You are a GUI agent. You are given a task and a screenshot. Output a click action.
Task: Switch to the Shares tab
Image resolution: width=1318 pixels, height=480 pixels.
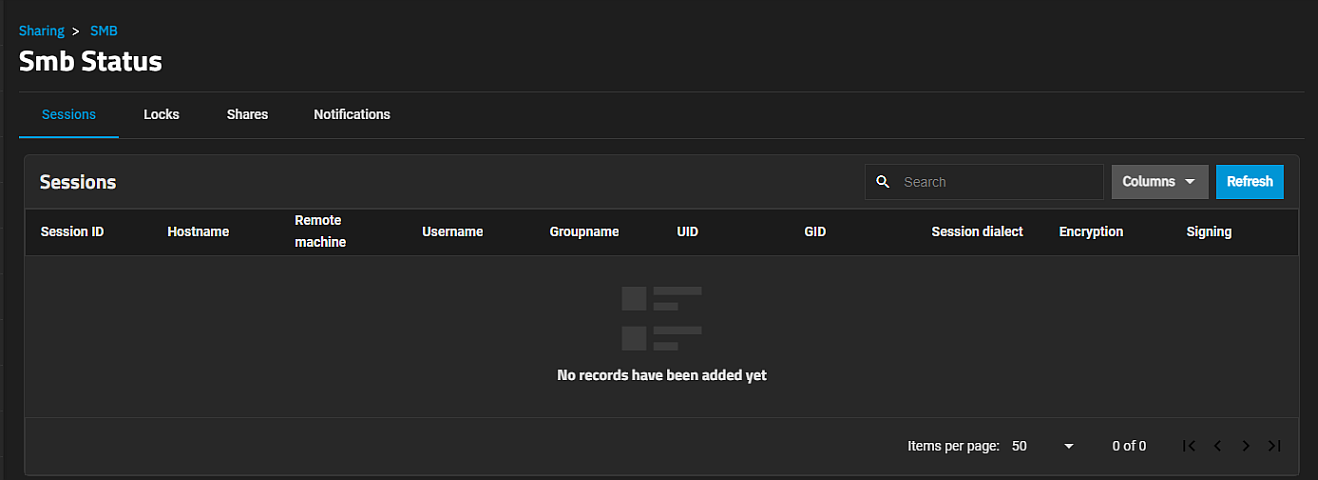click(x=247, y=115)
